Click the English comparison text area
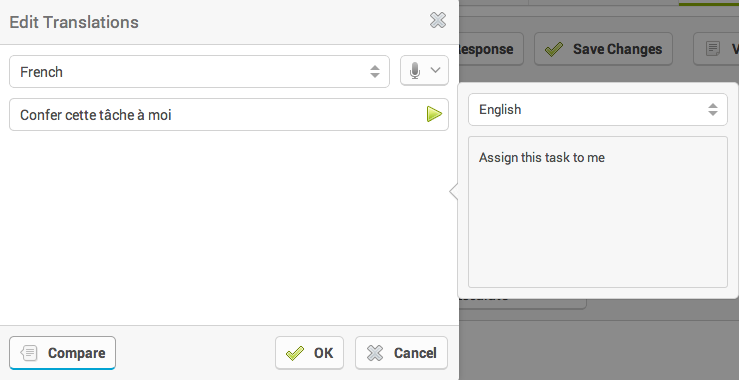This screenshot has width=739, height=380. (598, 212)
